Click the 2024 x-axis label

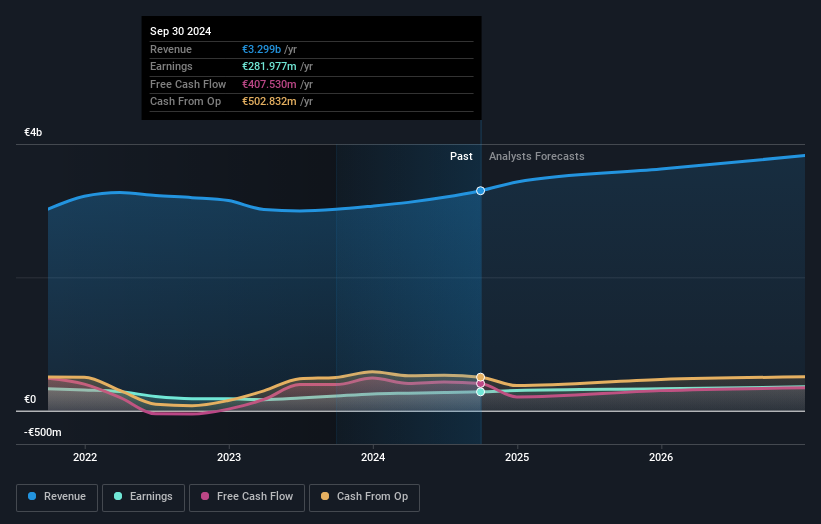tap(373, 457)
